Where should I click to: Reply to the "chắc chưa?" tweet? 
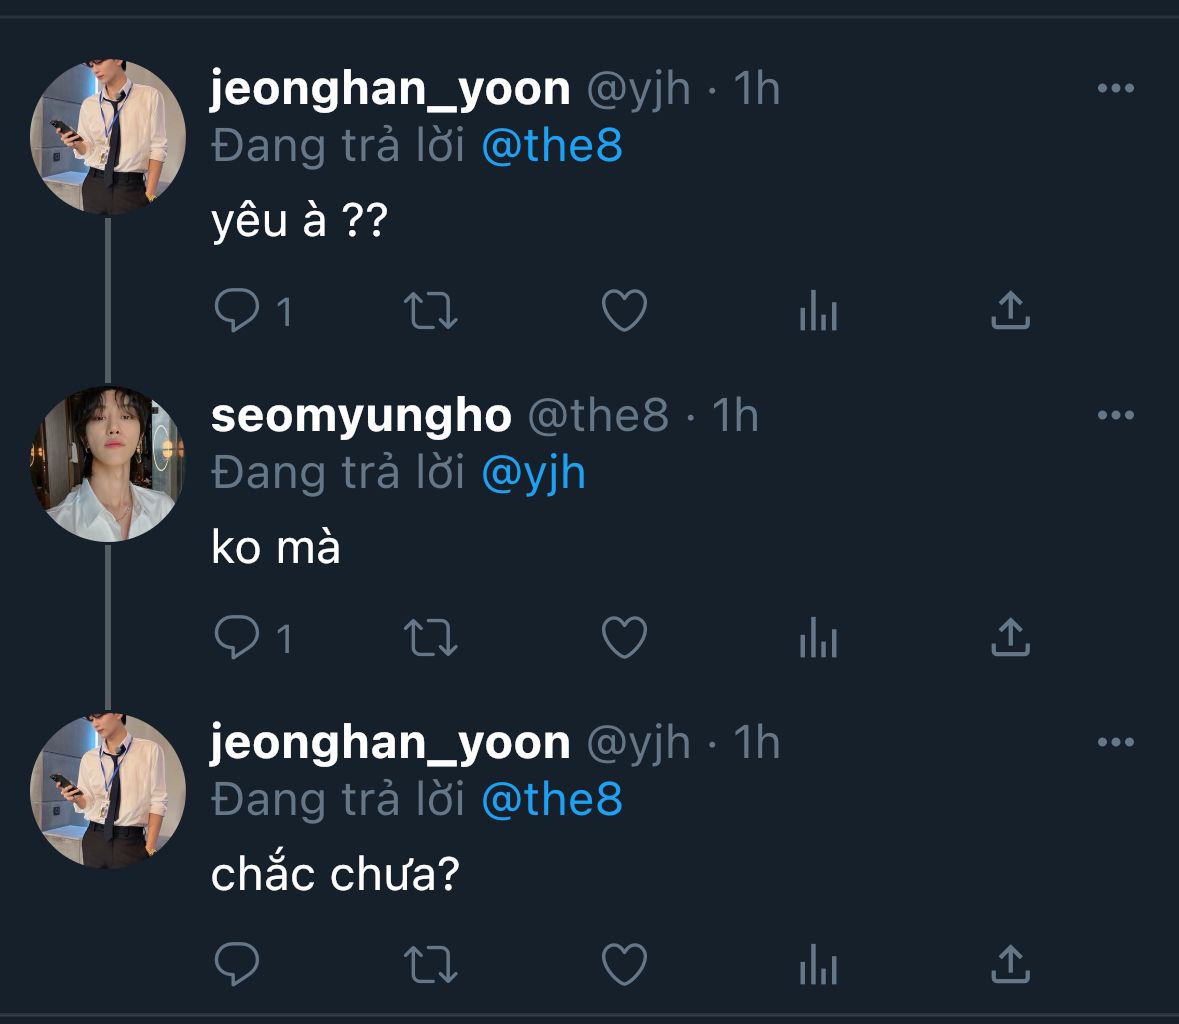(x=237, y=964)
